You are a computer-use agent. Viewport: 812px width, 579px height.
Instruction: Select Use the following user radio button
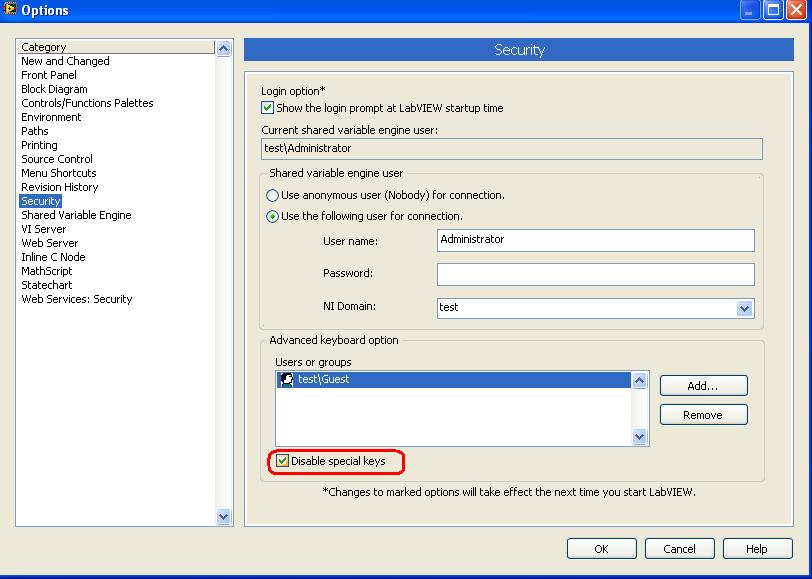(272, 216)
